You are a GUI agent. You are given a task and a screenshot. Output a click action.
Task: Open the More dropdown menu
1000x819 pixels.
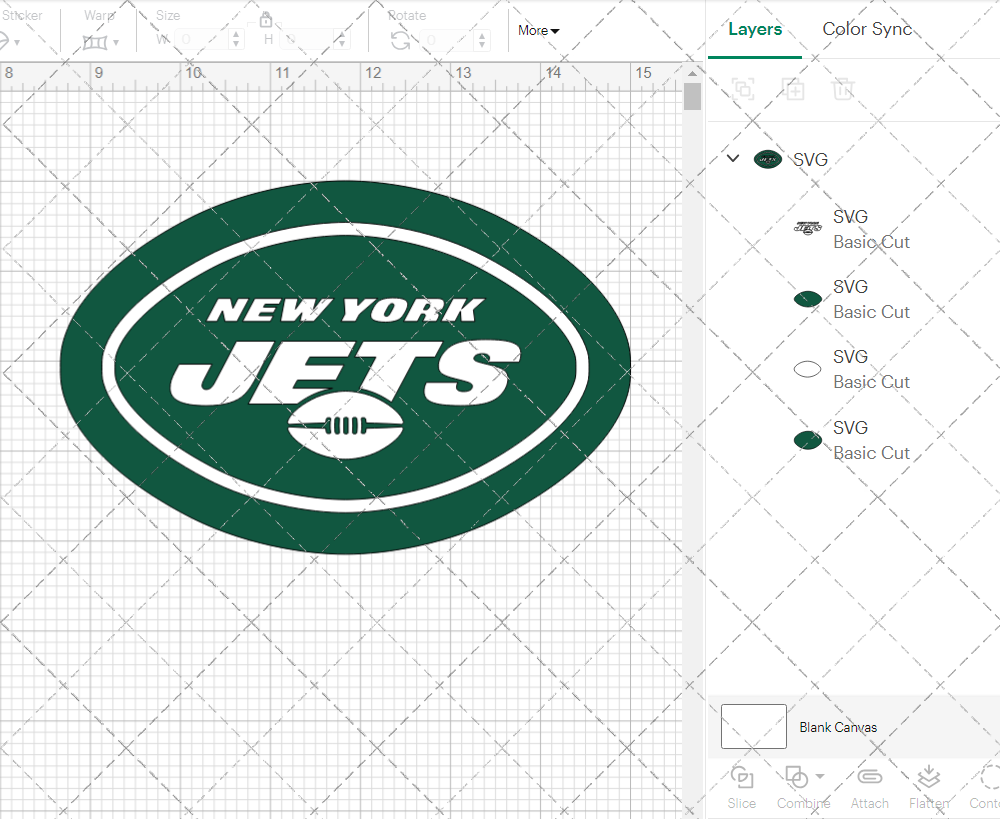[x=538, y=30]
